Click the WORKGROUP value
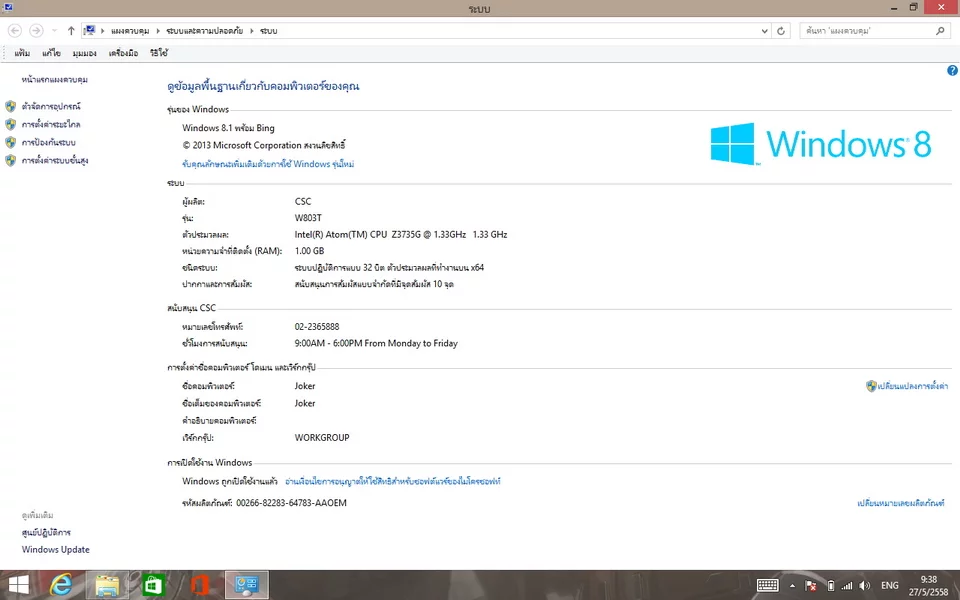 pos(322,438)
